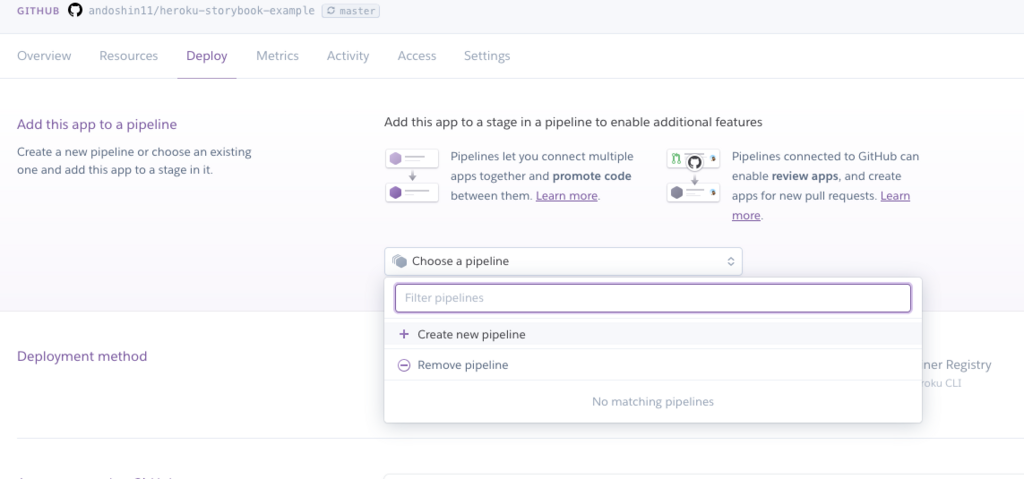Click the GitHub octocat icon in header
The height and width of the screenshot is (479, 1024).
[x=74, y=11]
